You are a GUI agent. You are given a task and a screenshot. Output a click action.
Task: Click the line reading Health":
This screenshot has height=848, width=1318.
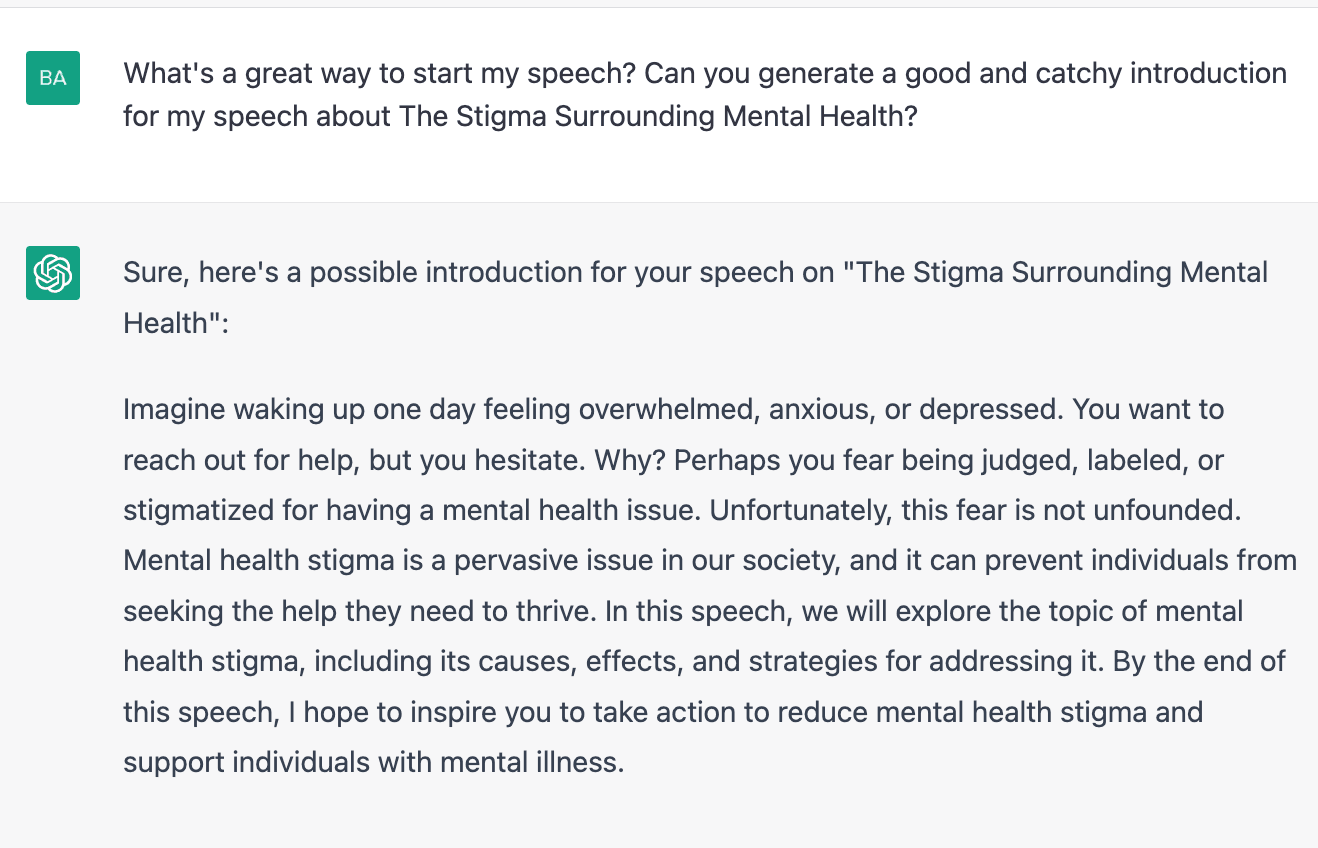[x=176, y=322]
